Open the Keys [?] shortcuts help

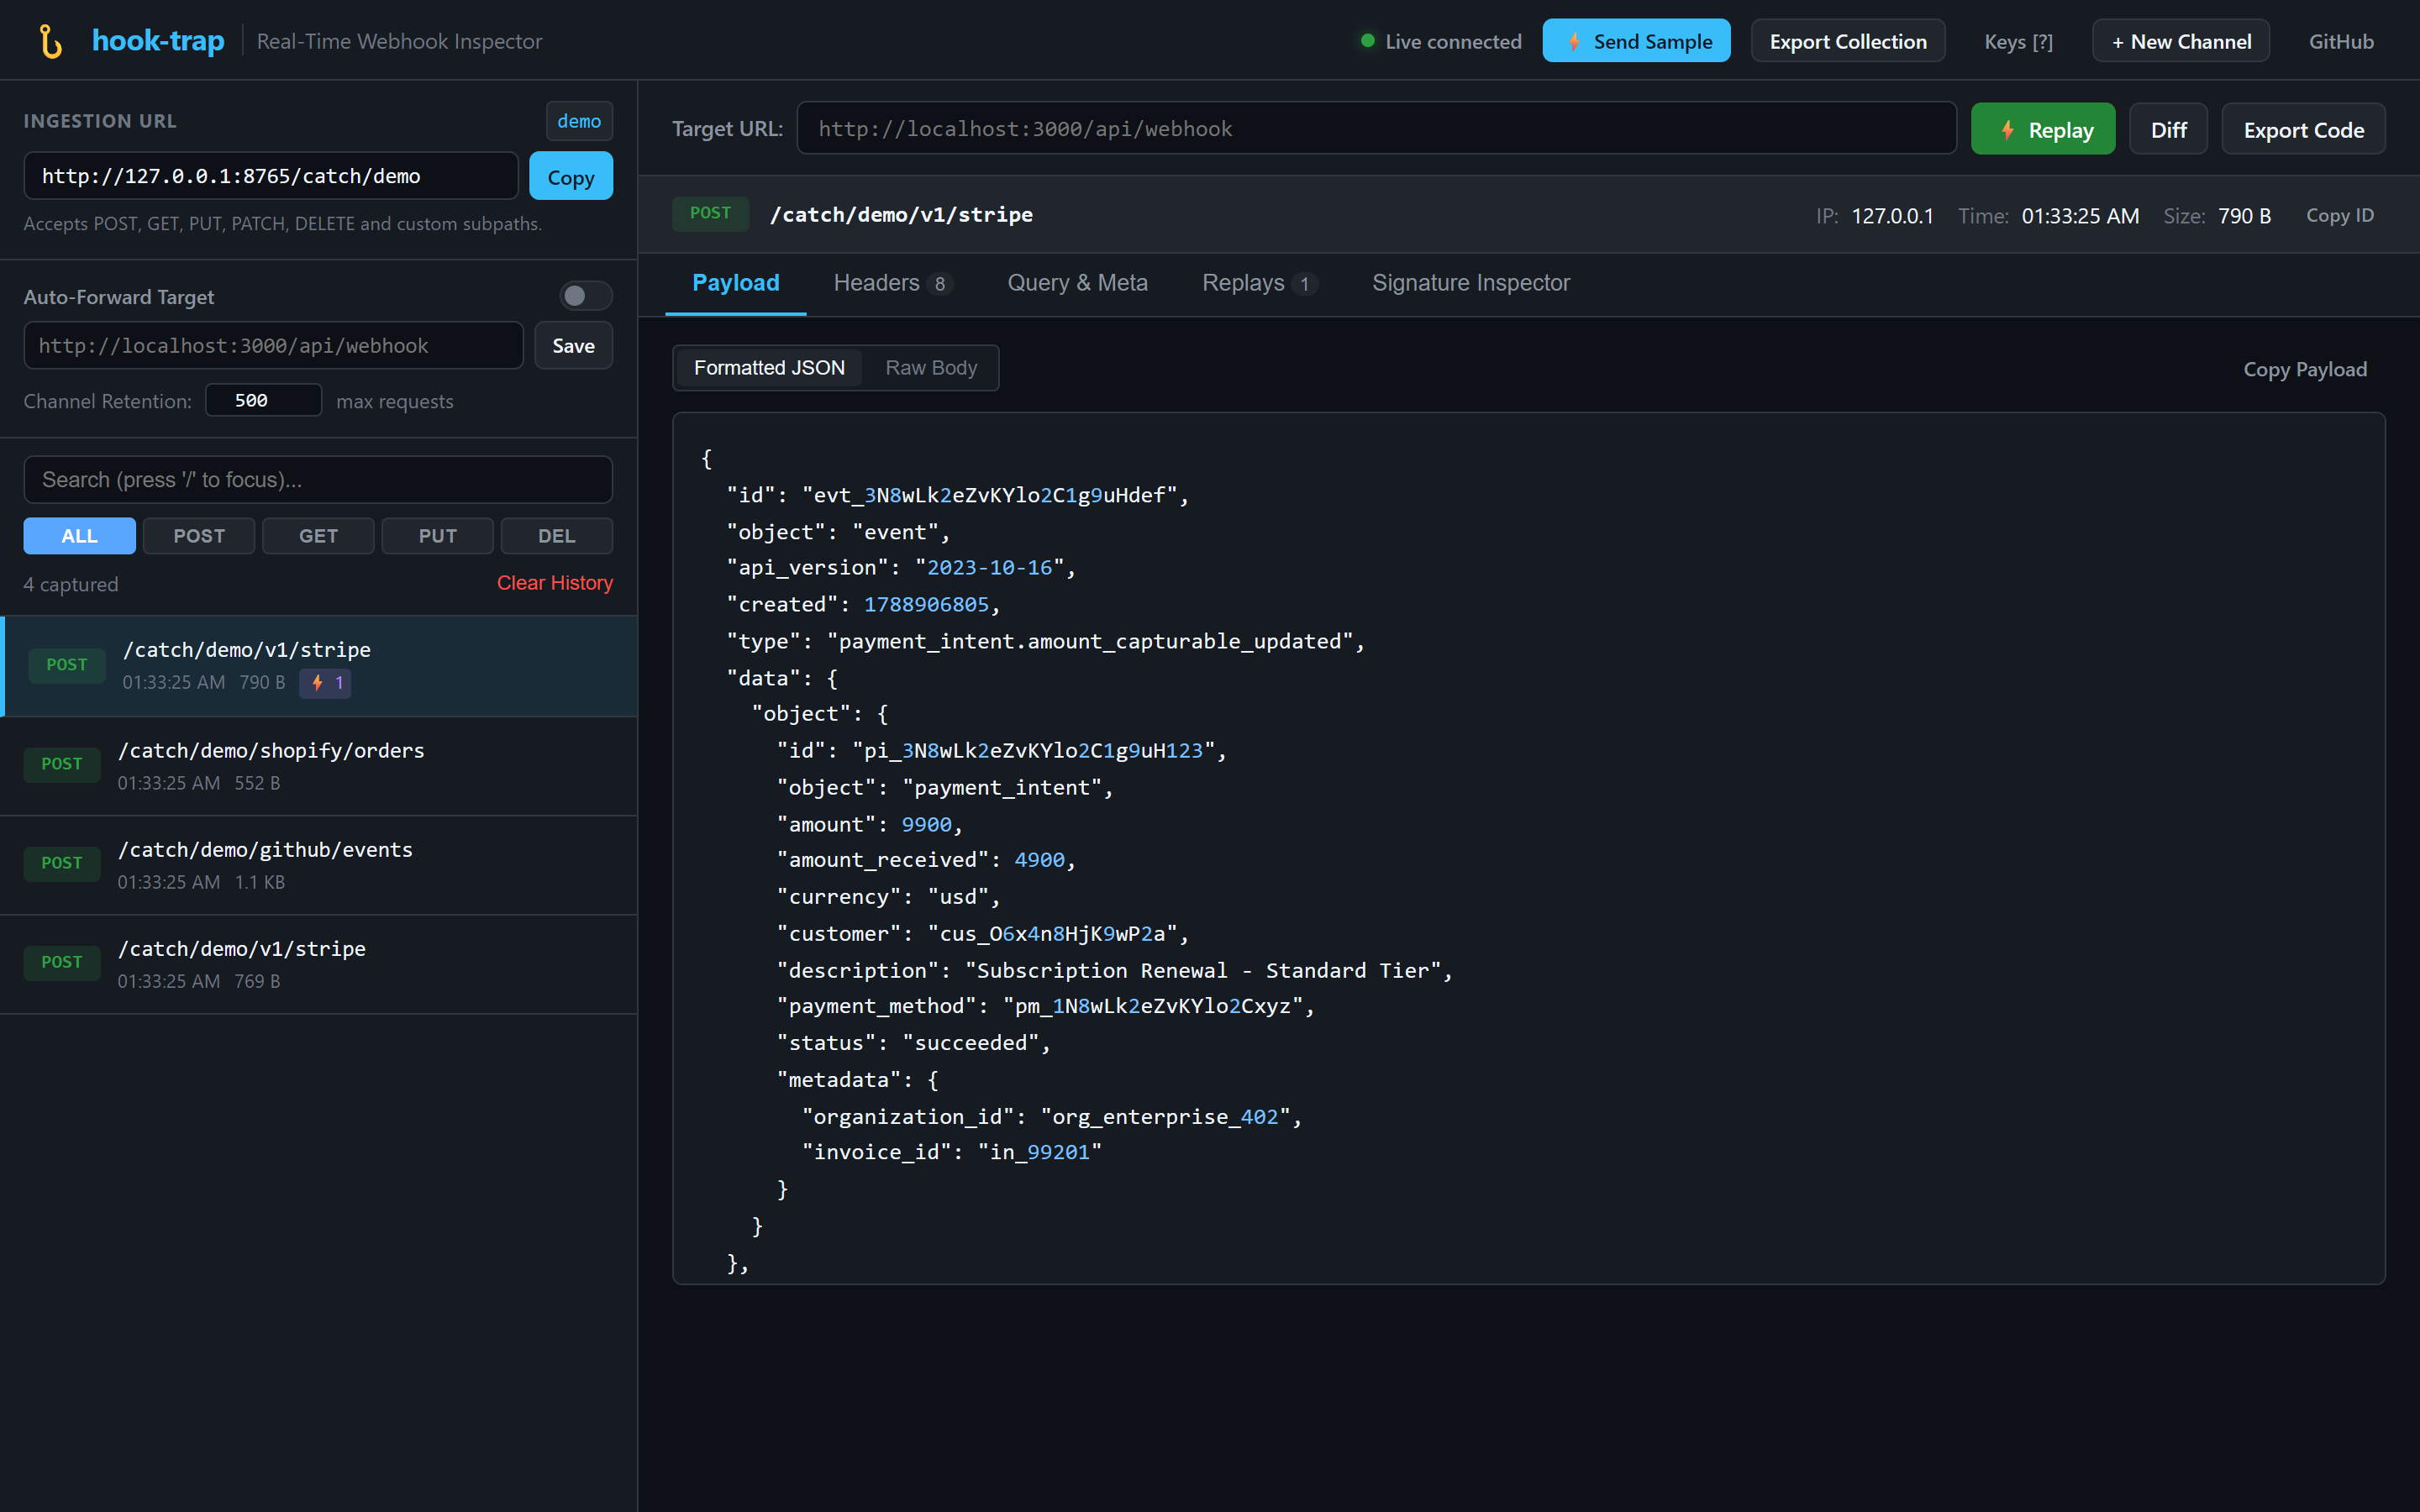(2018, 41)
